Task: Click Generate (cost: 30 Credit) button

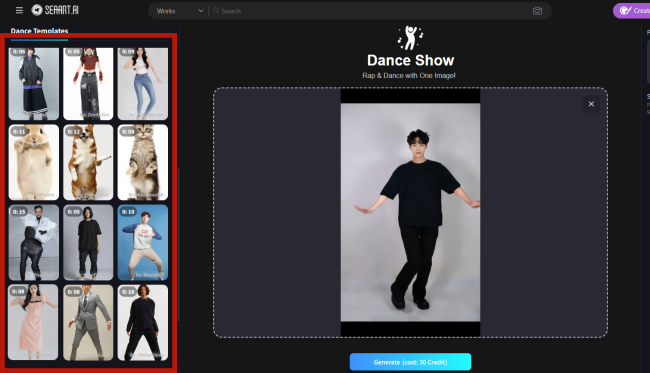Action: click(410, 362)
